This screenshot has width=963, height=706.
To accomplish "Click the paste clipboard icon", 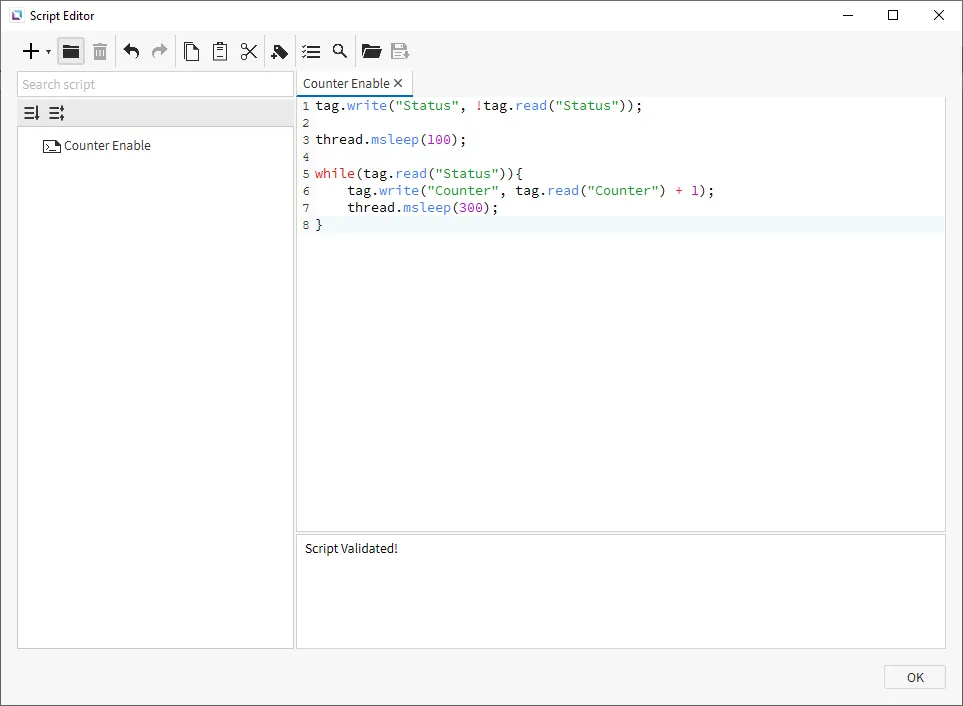I will point(220,51).
